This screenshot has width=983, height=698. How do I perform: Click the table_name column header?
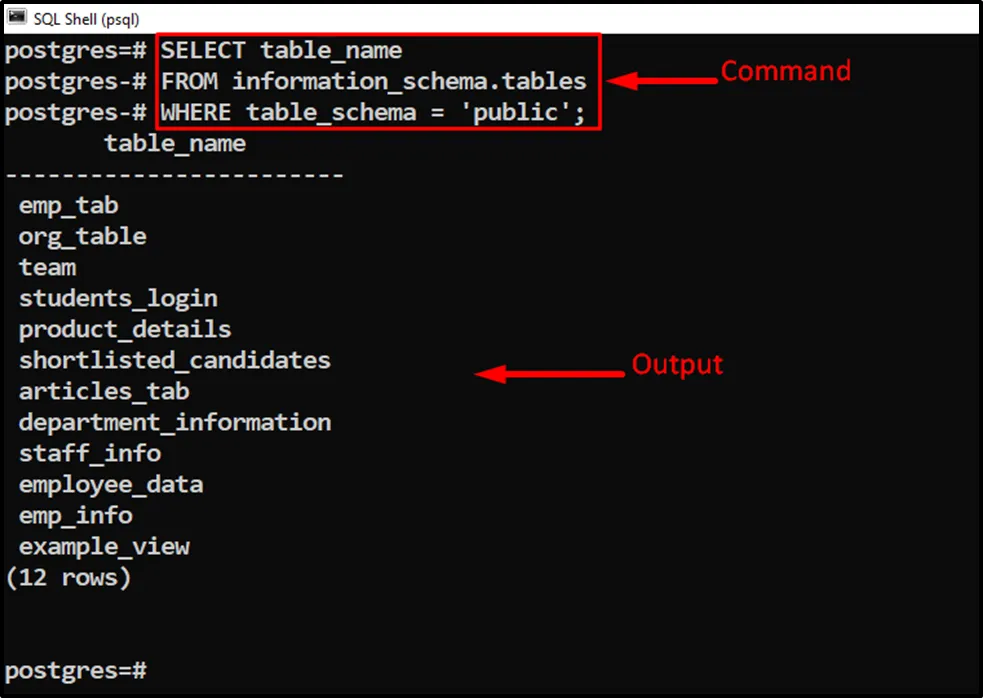[175, 144]
